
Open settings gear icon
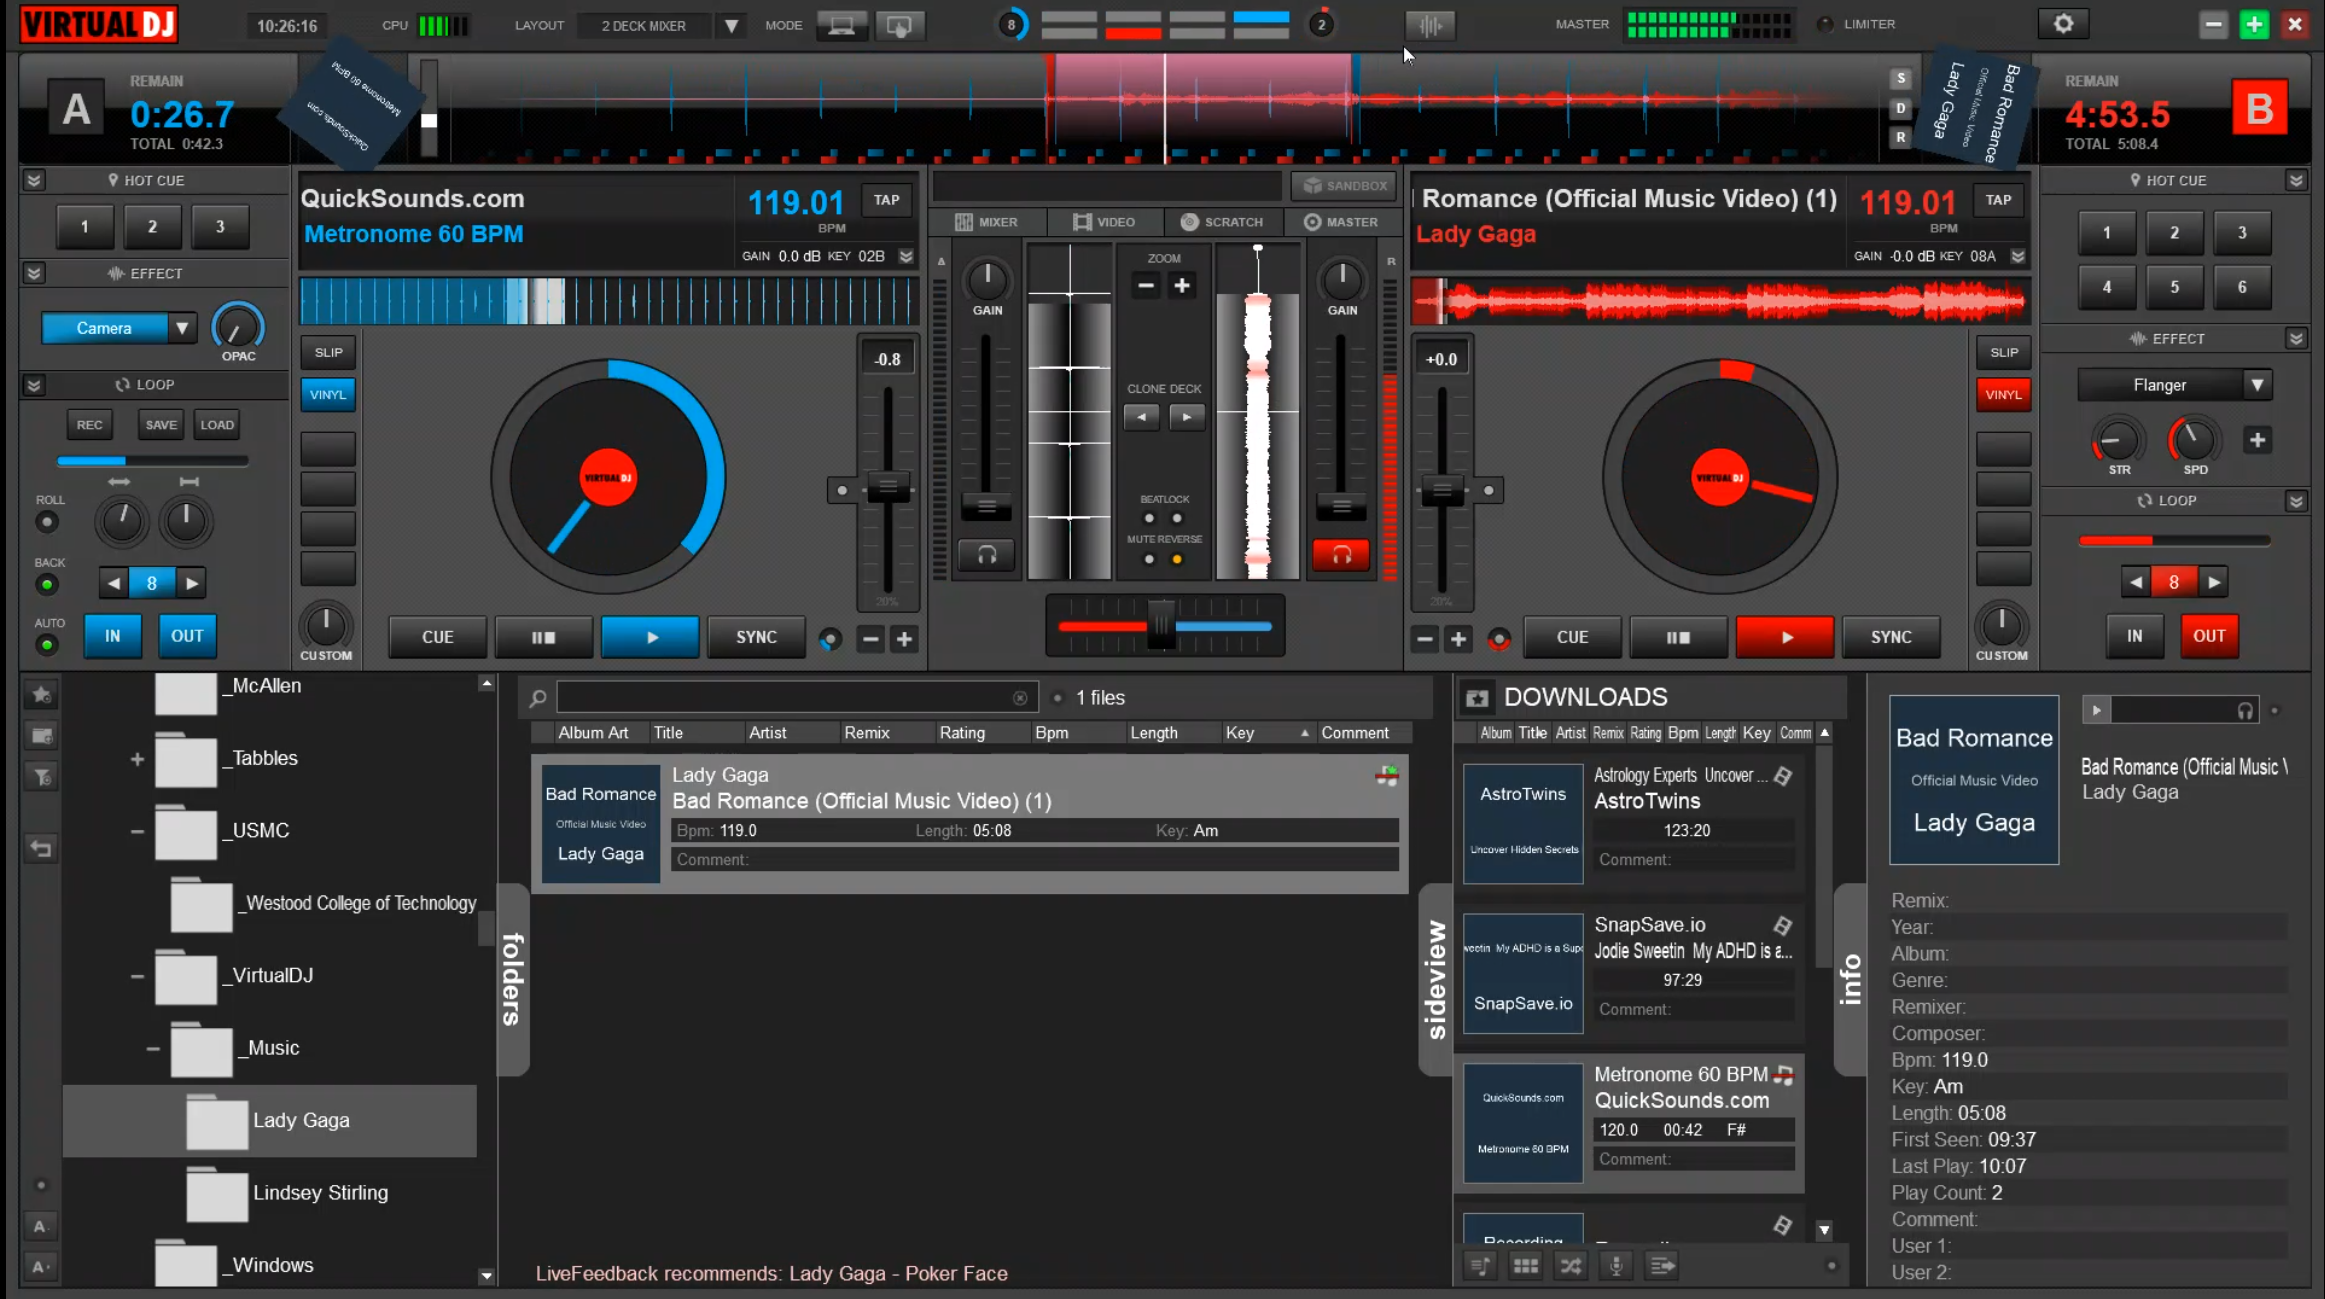click(x=2063, y=24)
